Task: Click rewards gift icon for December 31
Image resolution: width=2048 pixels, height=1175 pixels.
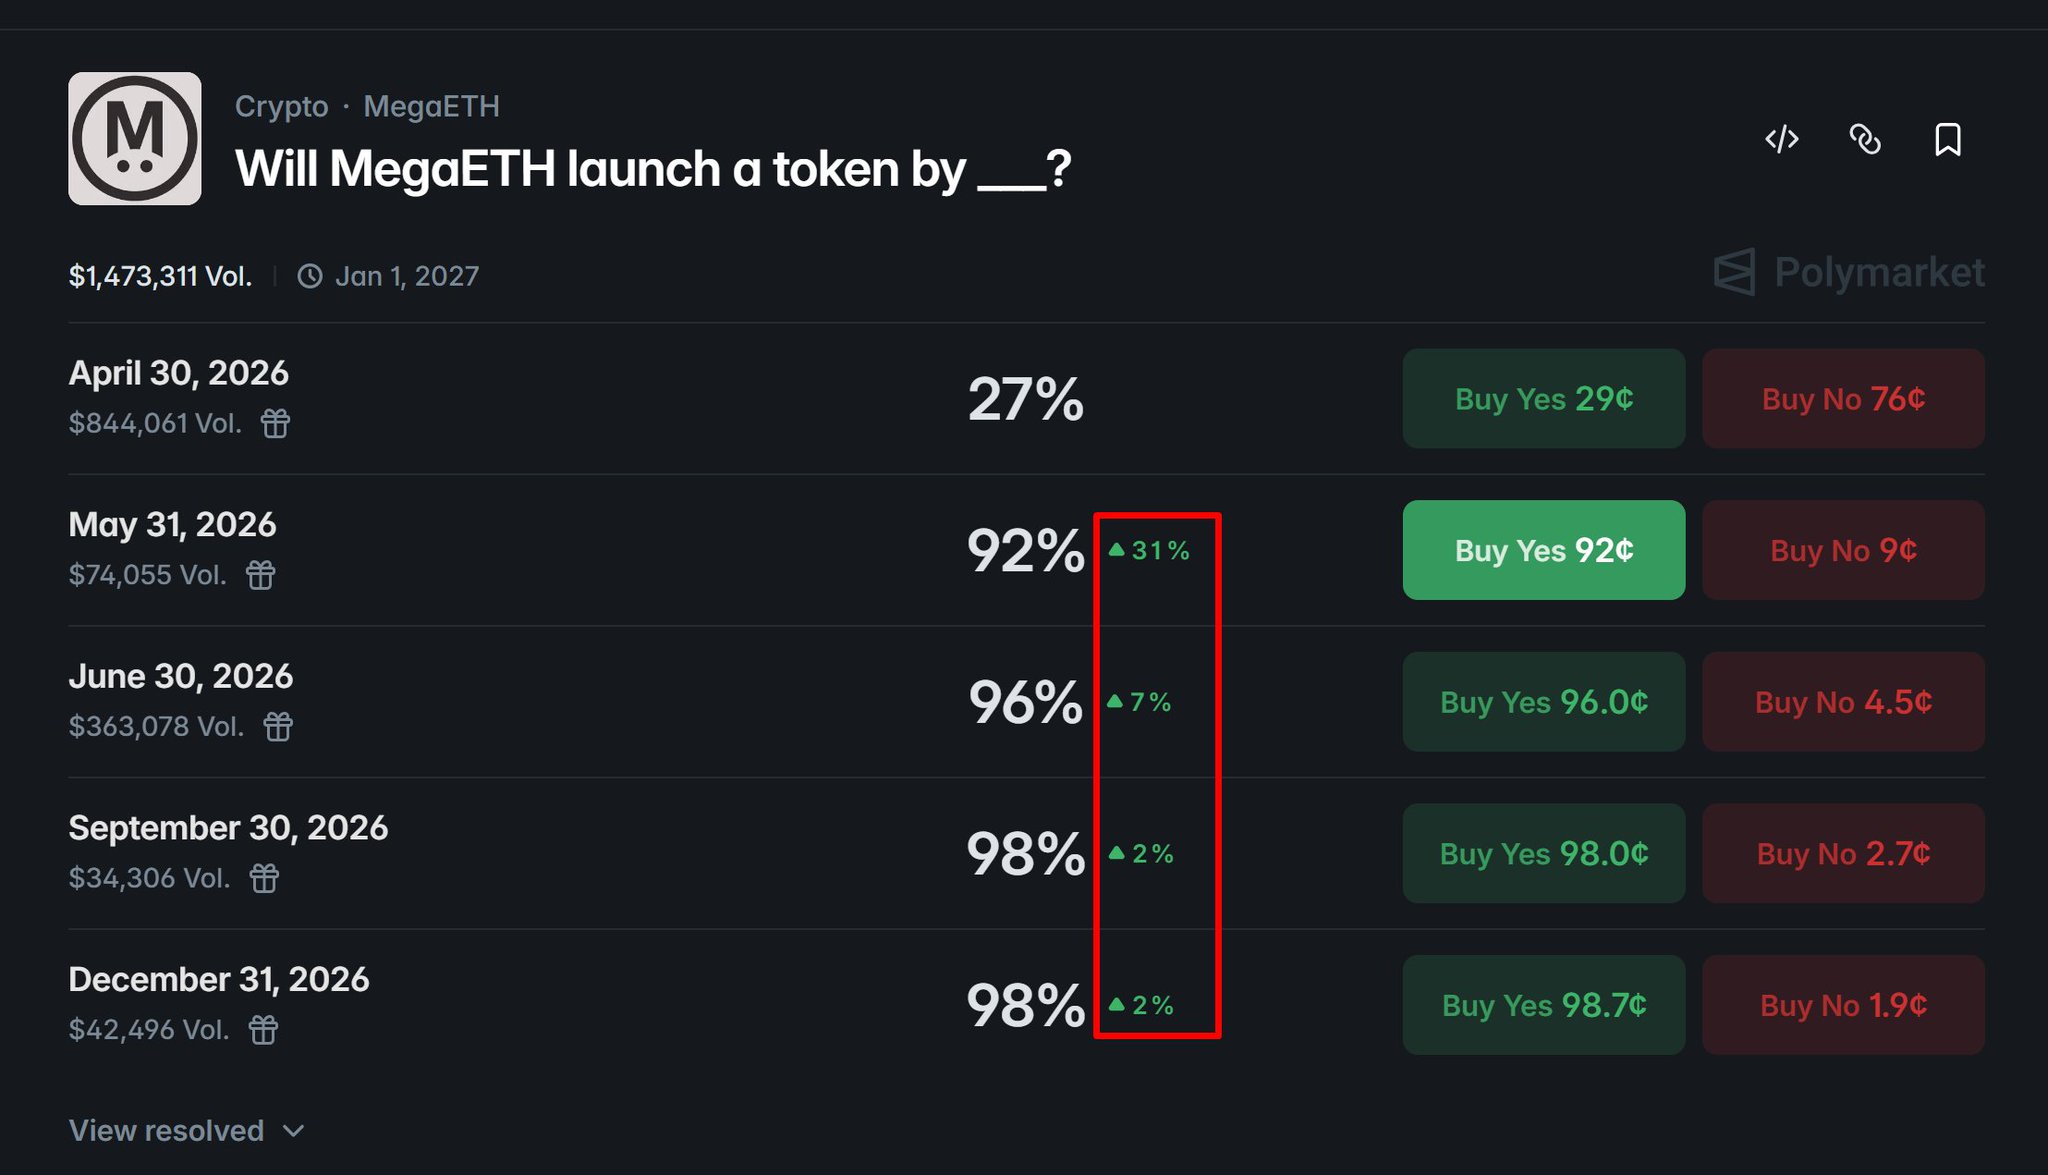Action: click(x=263, y=1030)
